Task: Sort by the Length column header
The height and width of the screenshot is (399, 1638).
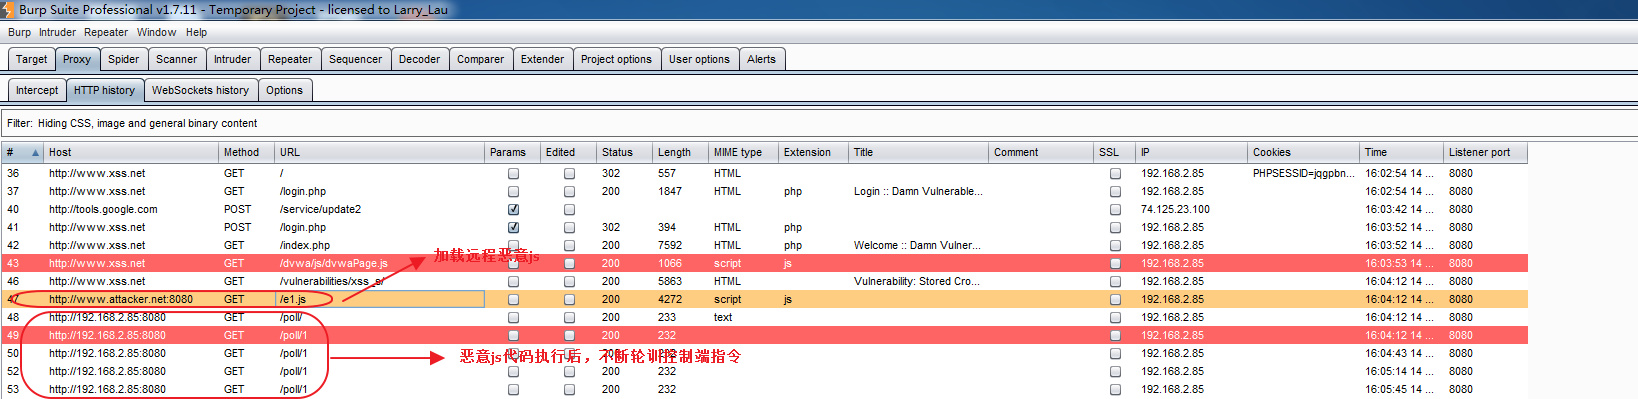Action: 680,152
